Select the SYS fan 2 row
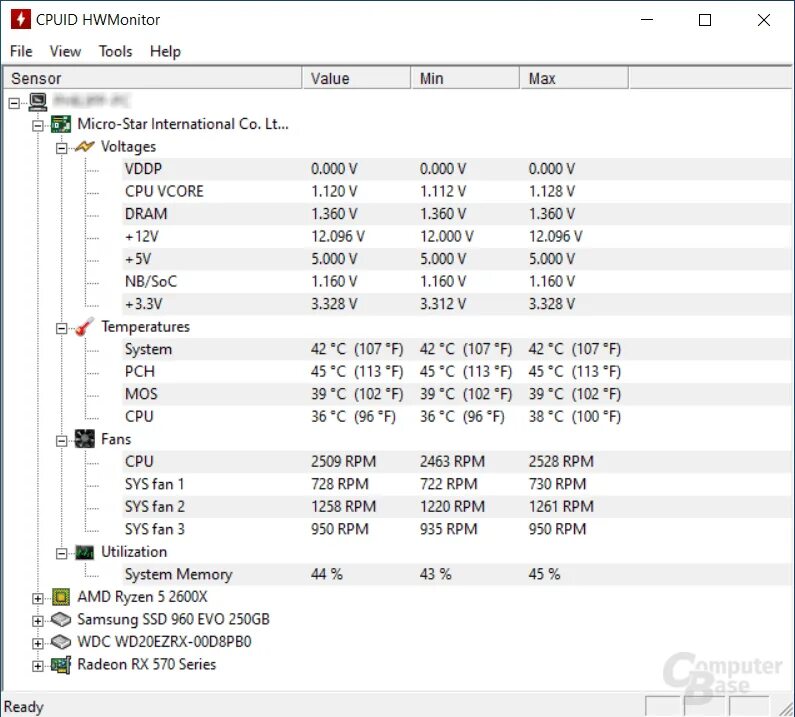This screenshot has height=717, width=795. coord(456,507)
